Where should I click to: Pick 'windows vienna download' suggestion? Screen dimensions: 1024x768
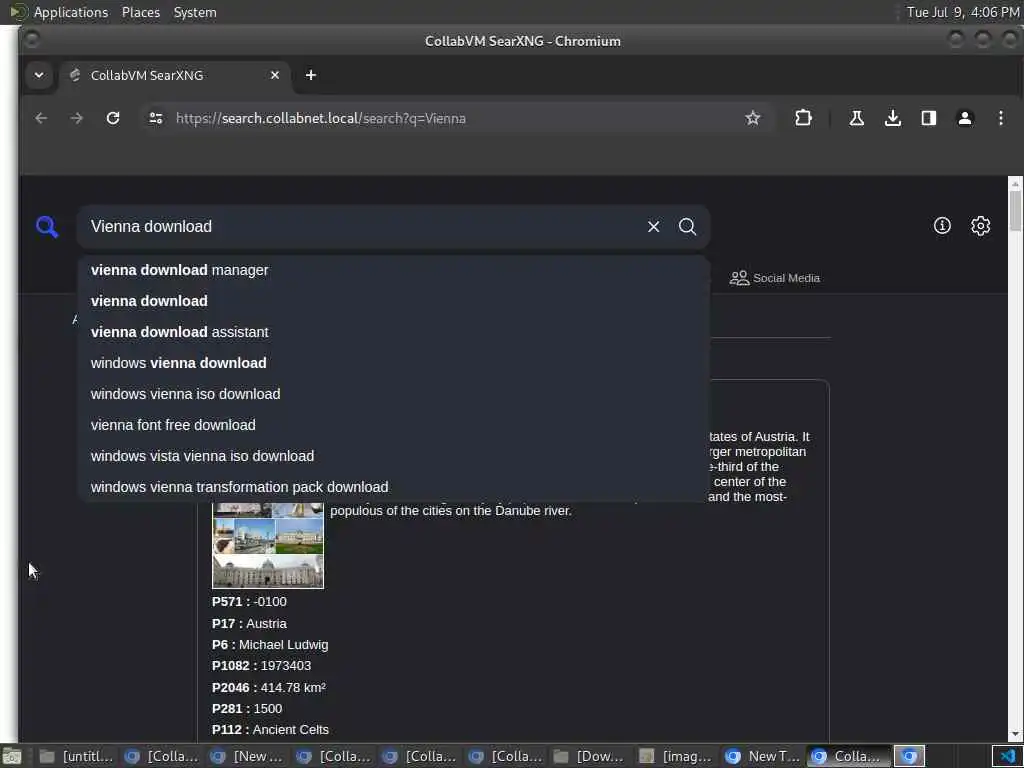[393, 363]
